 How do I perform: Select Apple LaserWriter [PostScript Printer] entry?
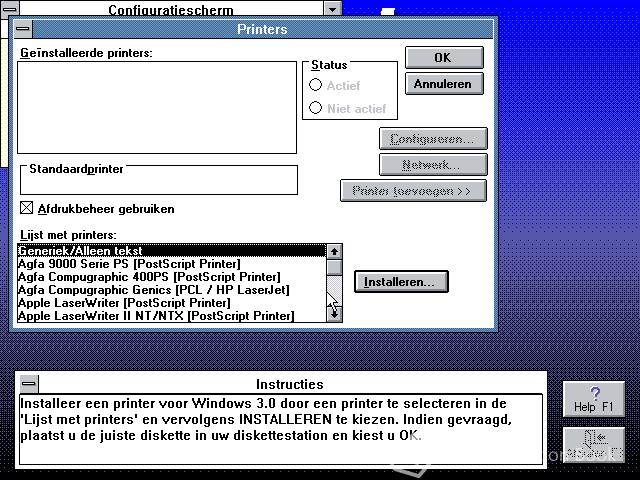tap(172, 303)
